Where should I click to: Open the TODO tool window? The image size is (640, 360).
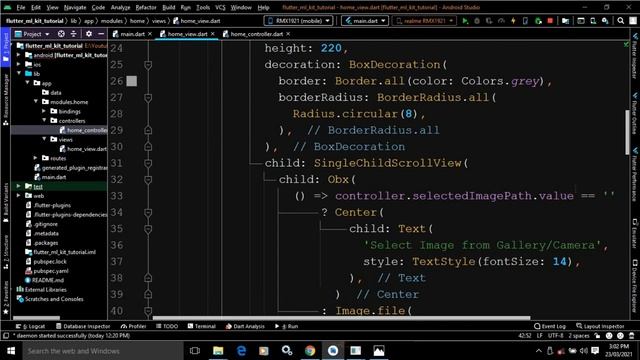coord(167,326)
